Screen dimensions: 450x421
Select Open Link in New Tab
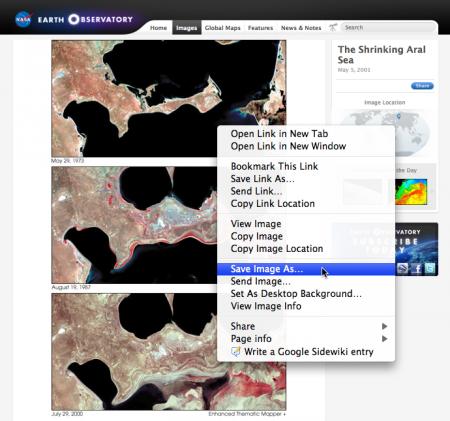[x=279, y=134]
